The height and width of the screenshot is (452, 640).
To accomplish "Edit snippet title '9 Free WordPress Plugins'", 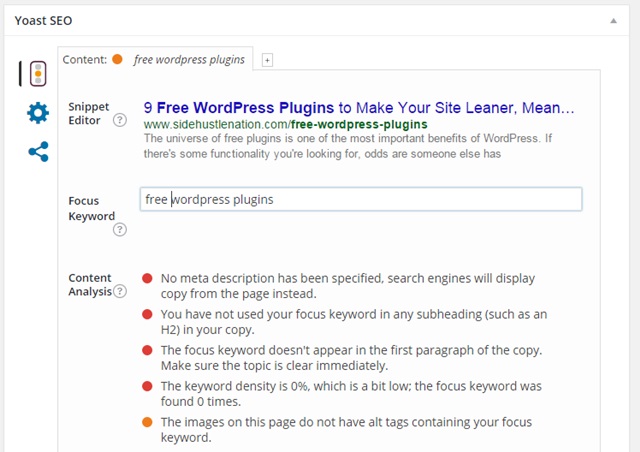I will [x=359, y=108].
